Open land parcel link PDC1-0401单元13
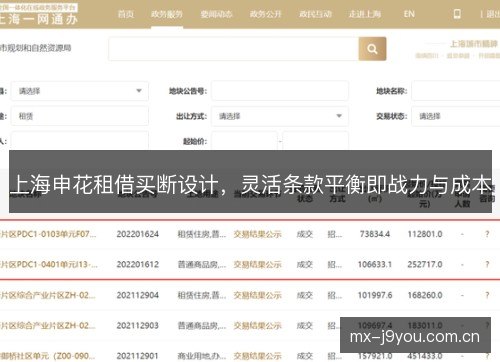Screen dimensions: 500x362 49,265
